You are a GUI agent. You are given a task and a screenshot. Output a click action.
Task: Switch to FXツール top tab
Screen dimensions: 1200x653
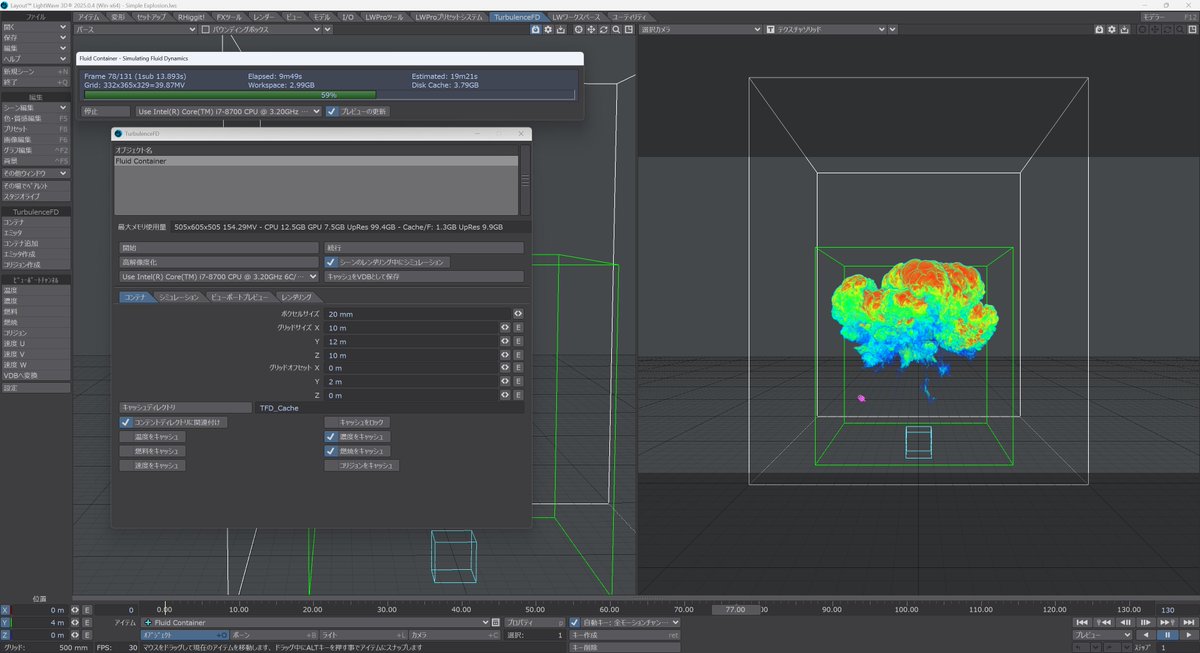click(228, 17)
